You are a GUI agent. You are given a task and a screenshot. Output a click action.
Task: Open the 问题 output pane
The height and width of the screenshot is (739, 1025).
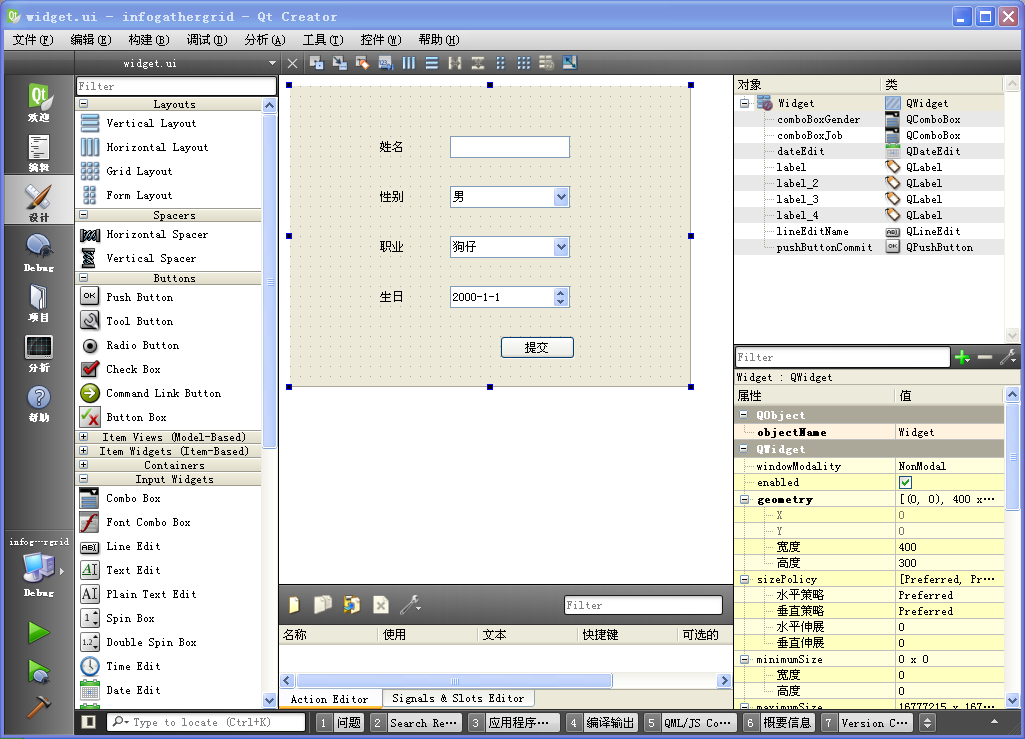pos(340,723)
